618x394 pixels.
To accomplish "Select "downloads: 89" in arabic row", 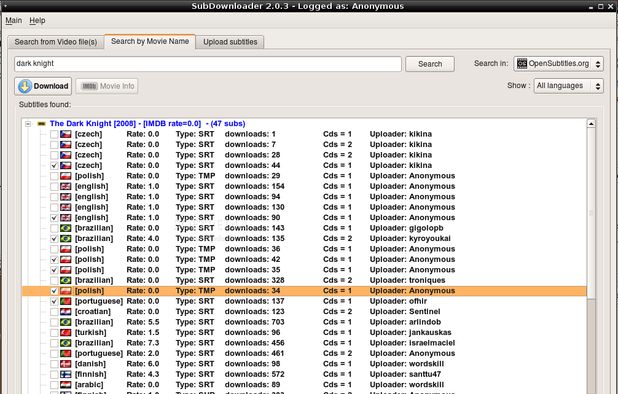I will point(252,385).
